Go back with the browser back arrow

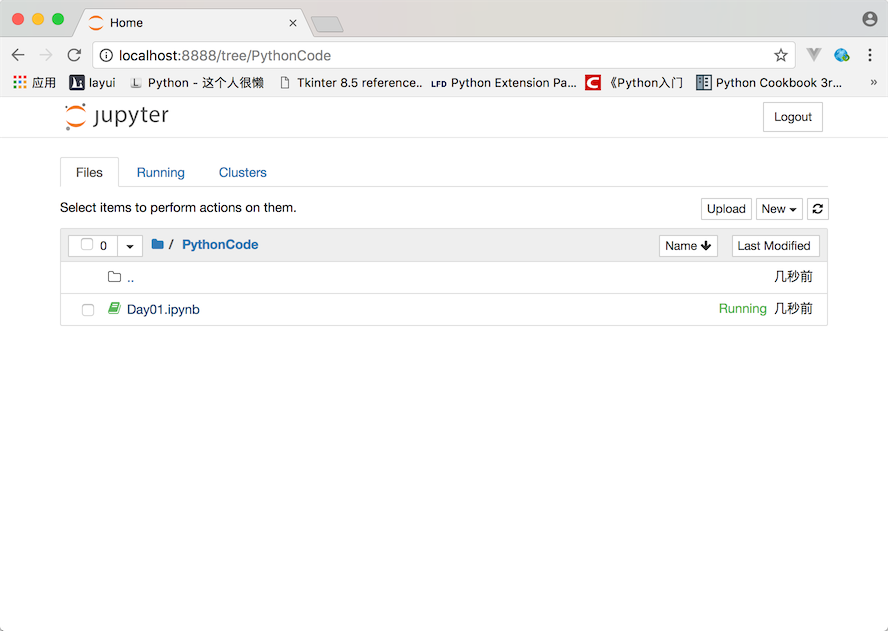[18, 55]
